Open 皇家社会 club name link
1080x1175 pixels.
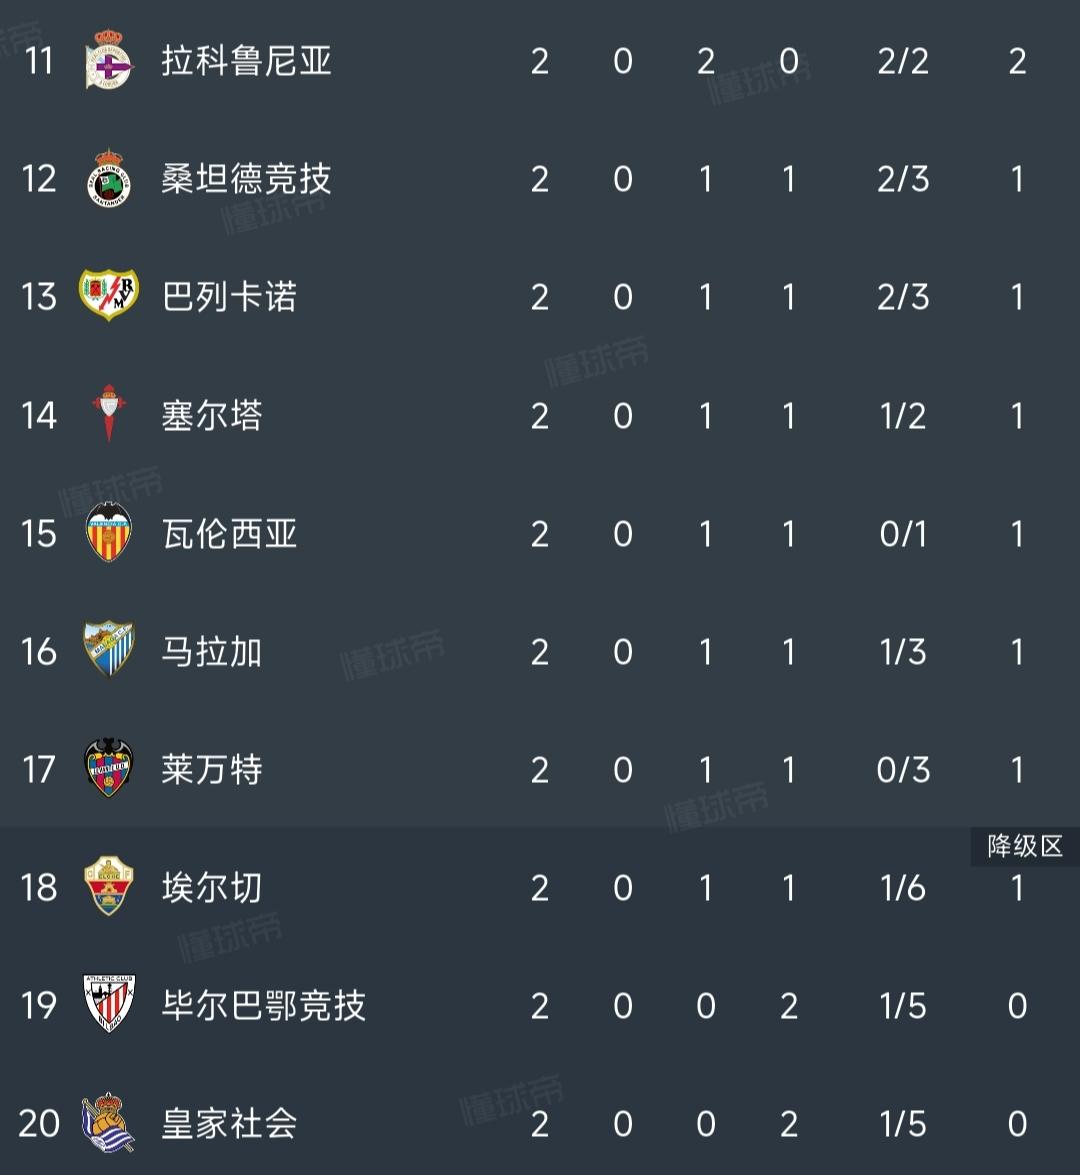[229, 1123]
